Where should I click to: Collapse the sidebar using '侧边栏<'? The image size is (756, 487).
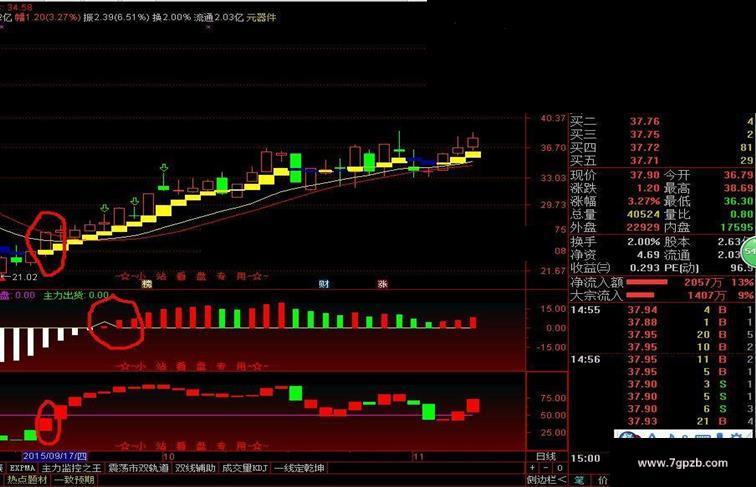tap(546, 480)
